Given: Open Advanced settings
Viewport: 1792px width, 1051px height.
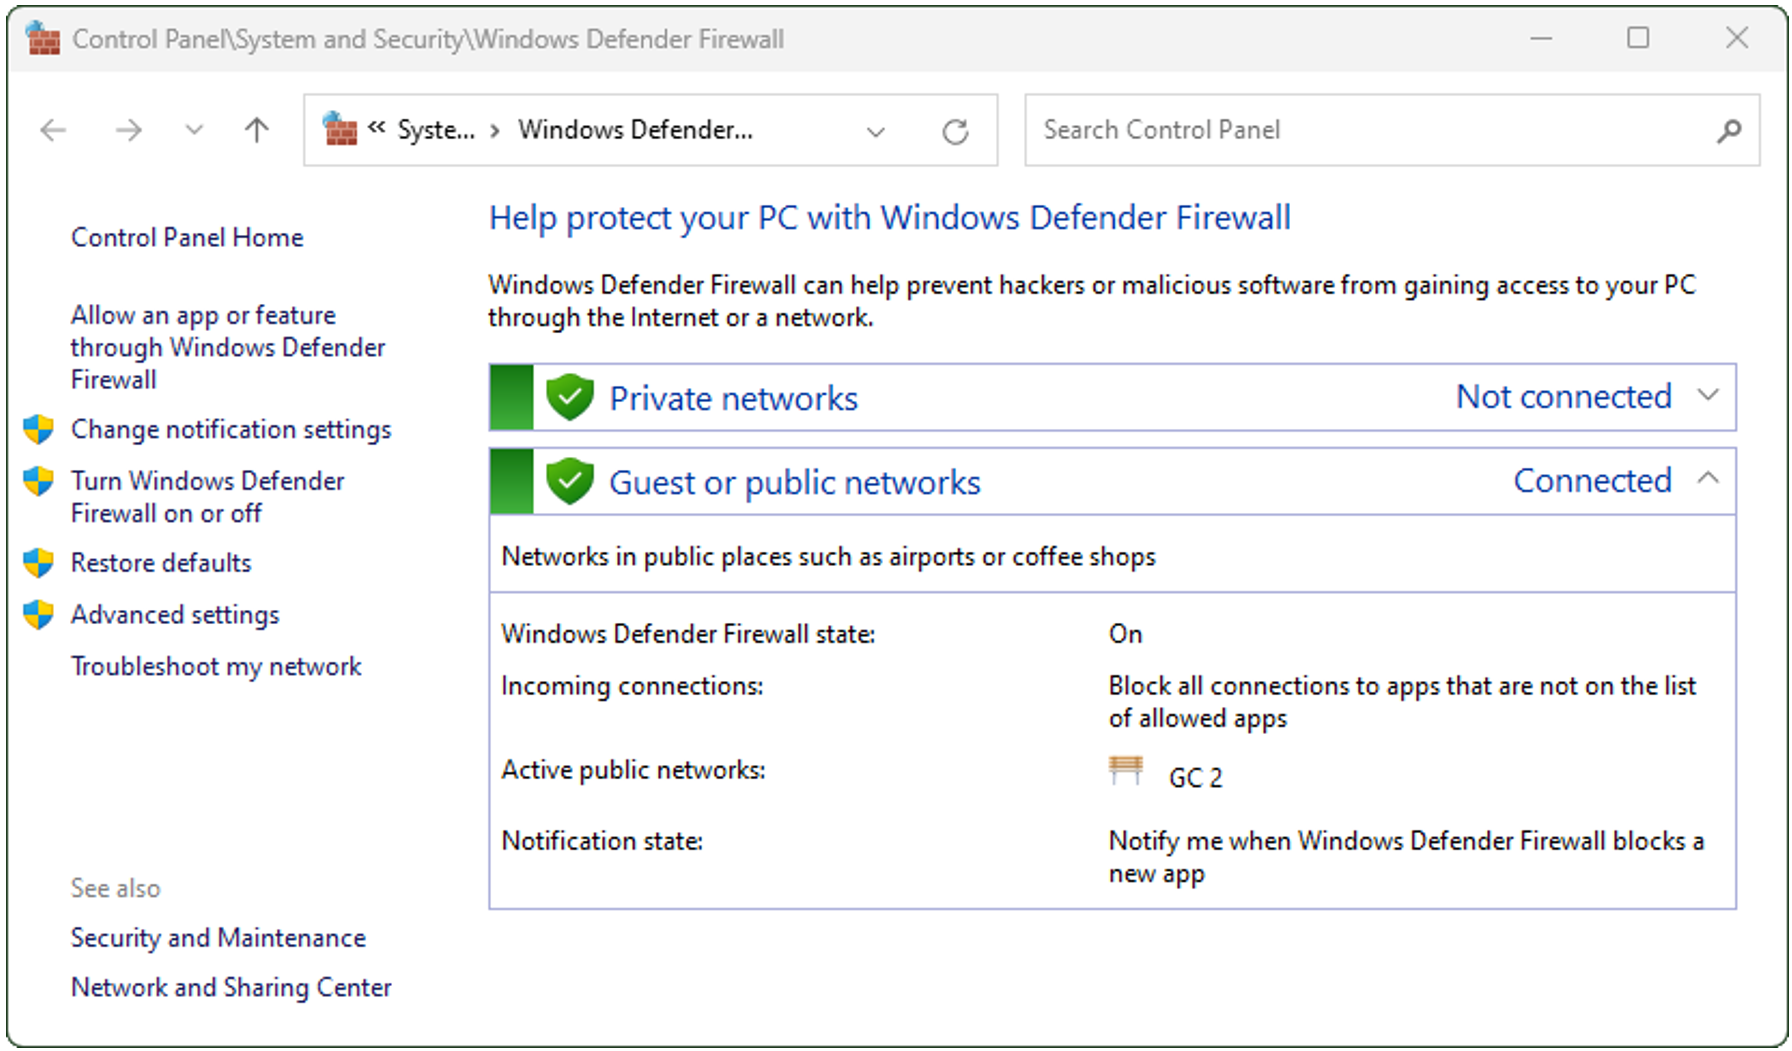Looking at the screenshot, I should pyautogui.click(x=175, y=614).
